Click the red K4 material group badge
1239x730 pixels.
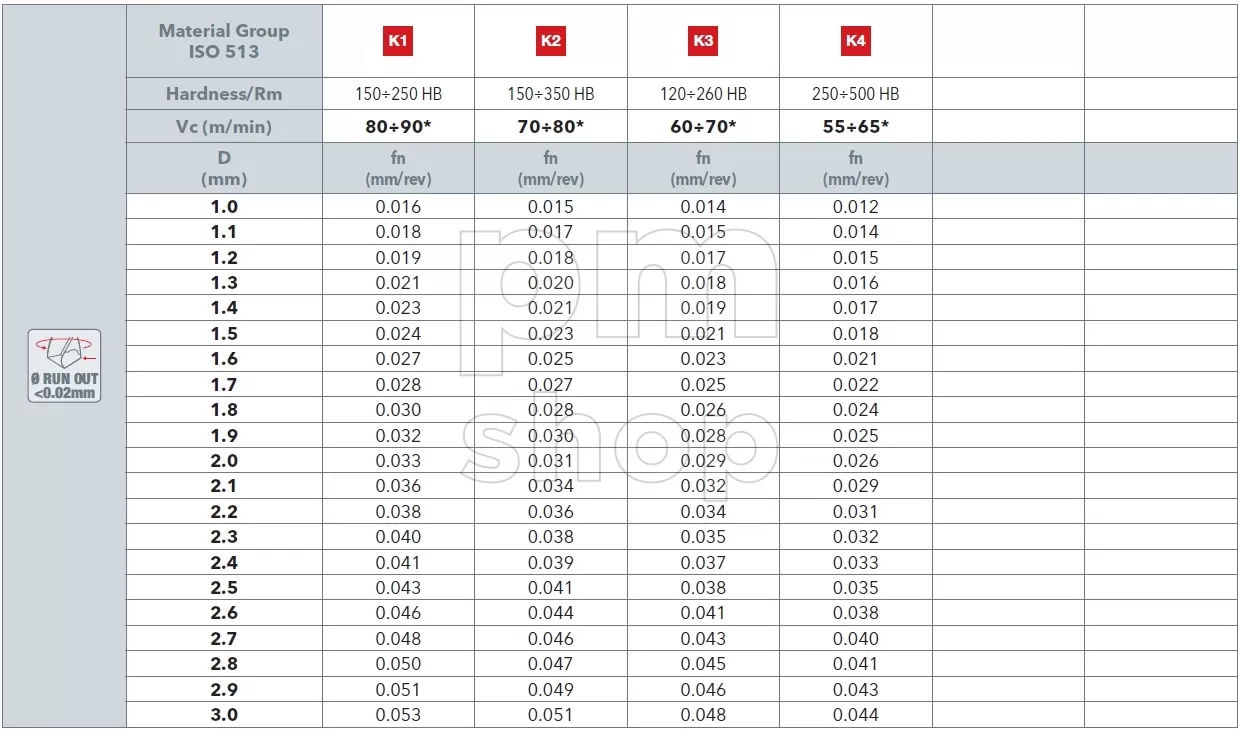pyautogui.click(x=856, y=41)
